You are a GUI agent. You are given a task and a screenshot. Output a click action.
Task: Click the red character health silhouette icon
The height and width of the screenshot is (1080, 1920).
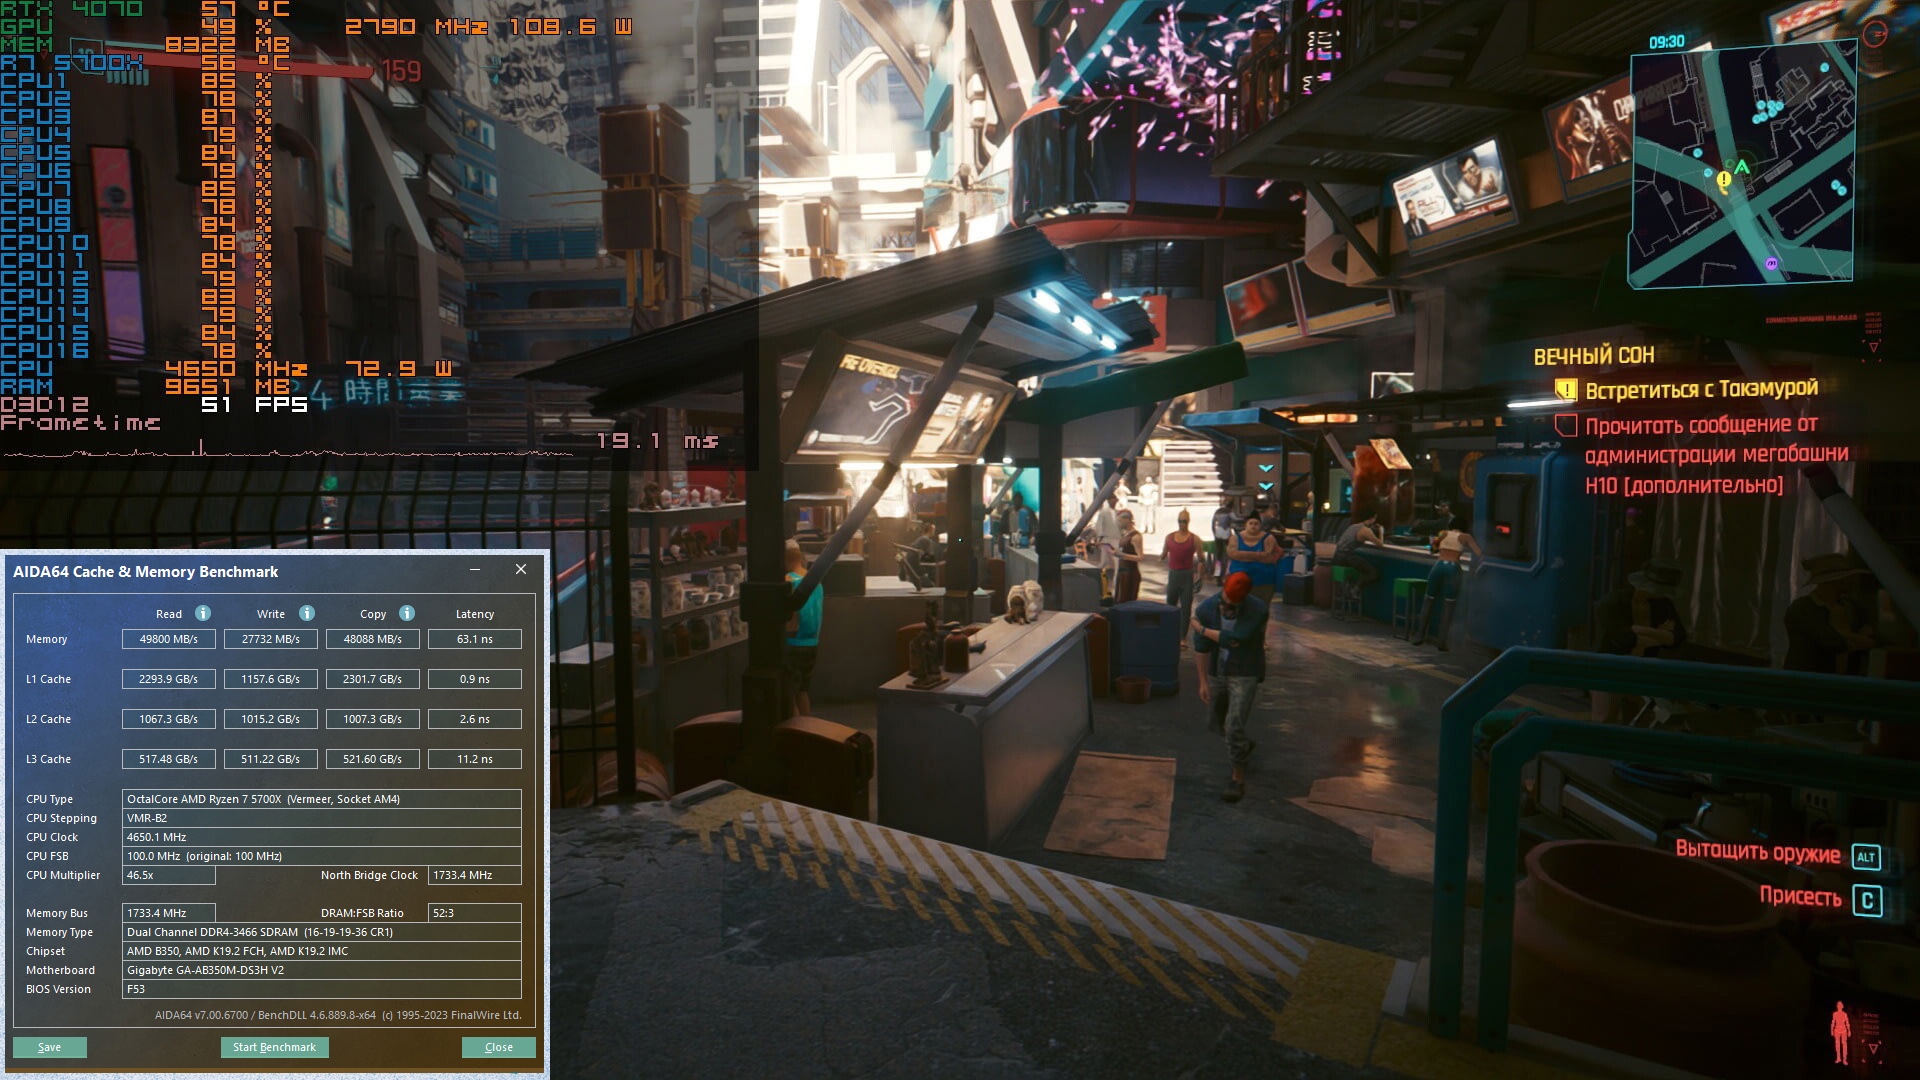point(1840,1033)
